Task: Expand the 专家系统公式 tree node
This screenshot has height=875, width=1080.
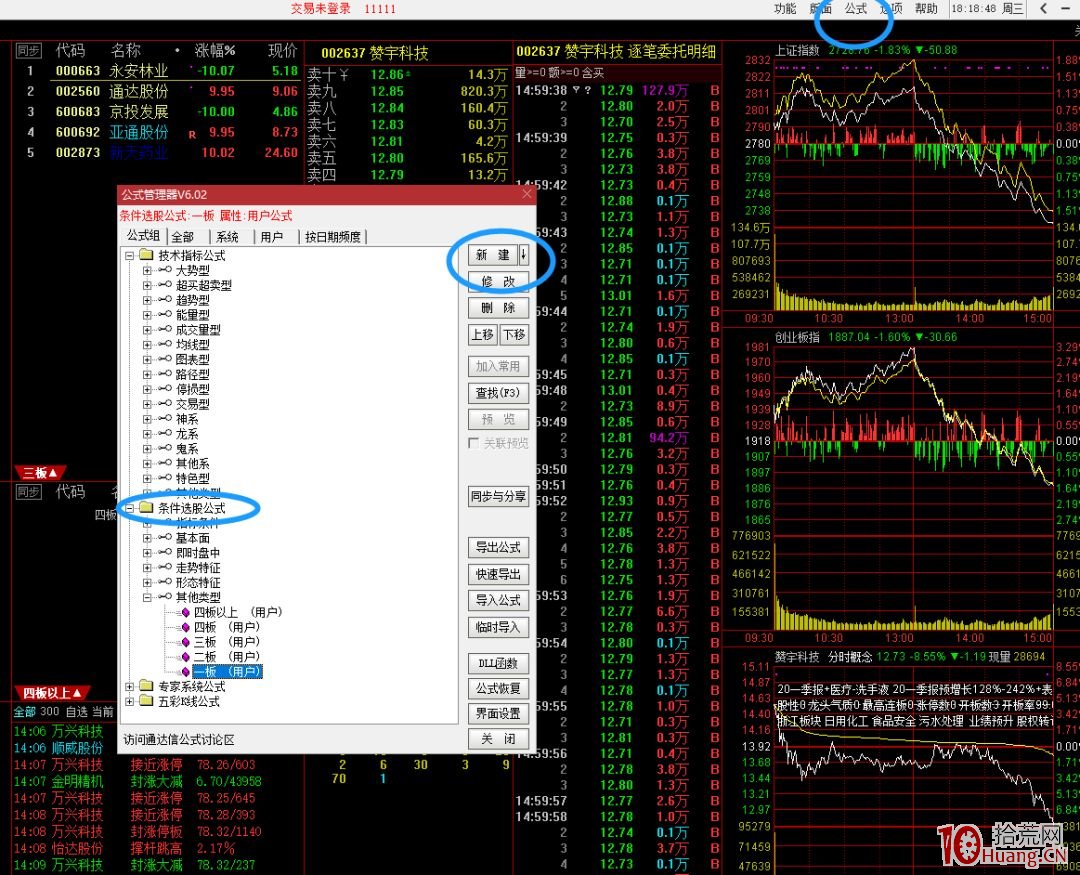Action: (129, 687)
